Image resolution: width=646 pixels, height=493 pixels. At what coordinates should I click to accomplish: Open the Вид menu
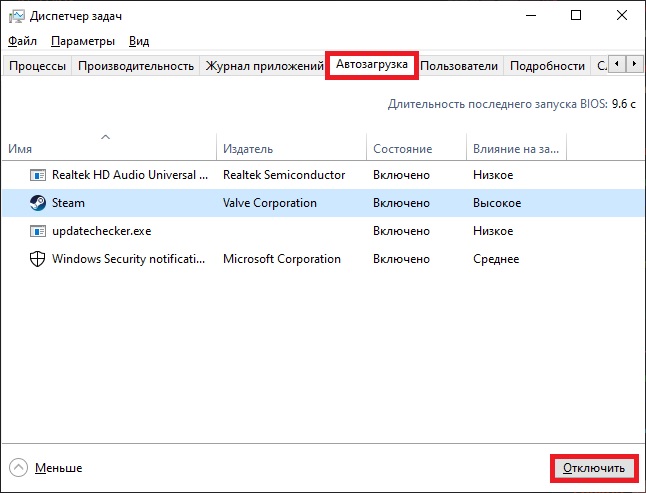pos(139,41)
